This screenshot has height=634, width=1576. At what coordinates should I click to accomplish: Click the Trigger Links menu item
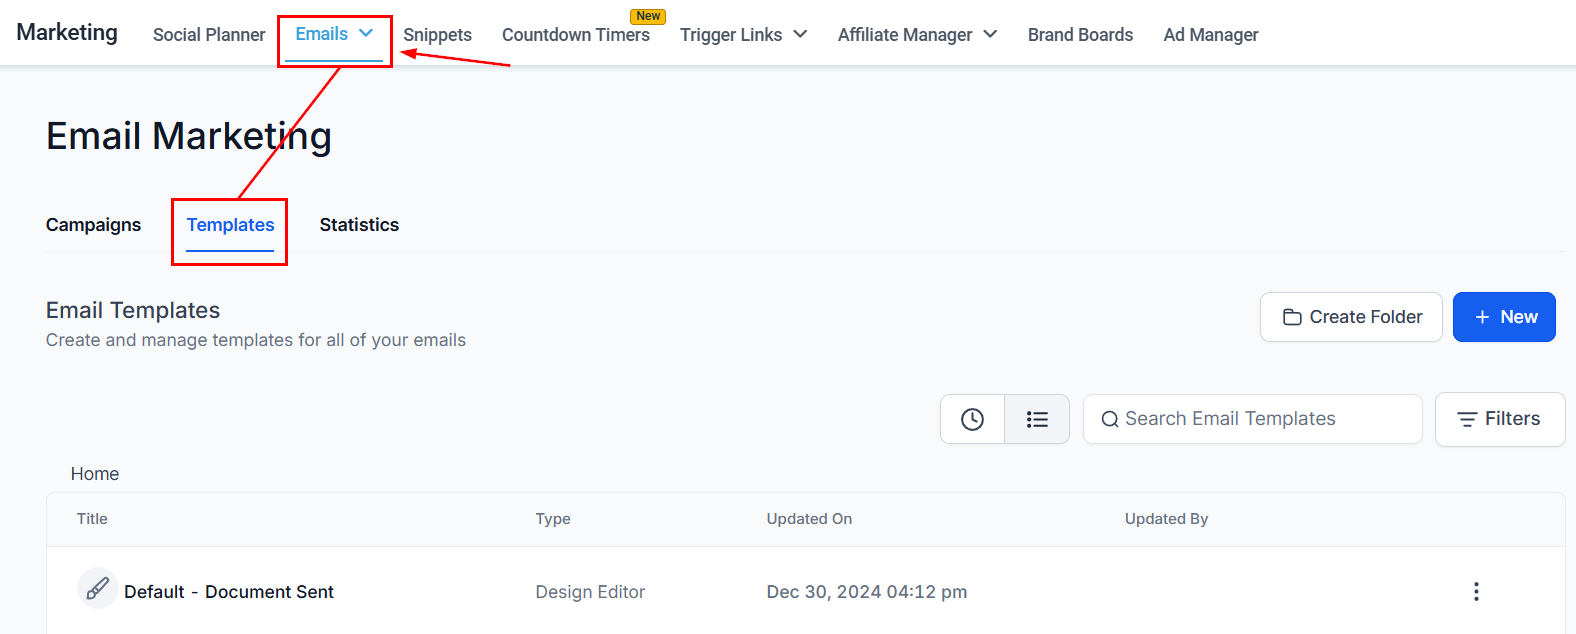tap(731, 35)
